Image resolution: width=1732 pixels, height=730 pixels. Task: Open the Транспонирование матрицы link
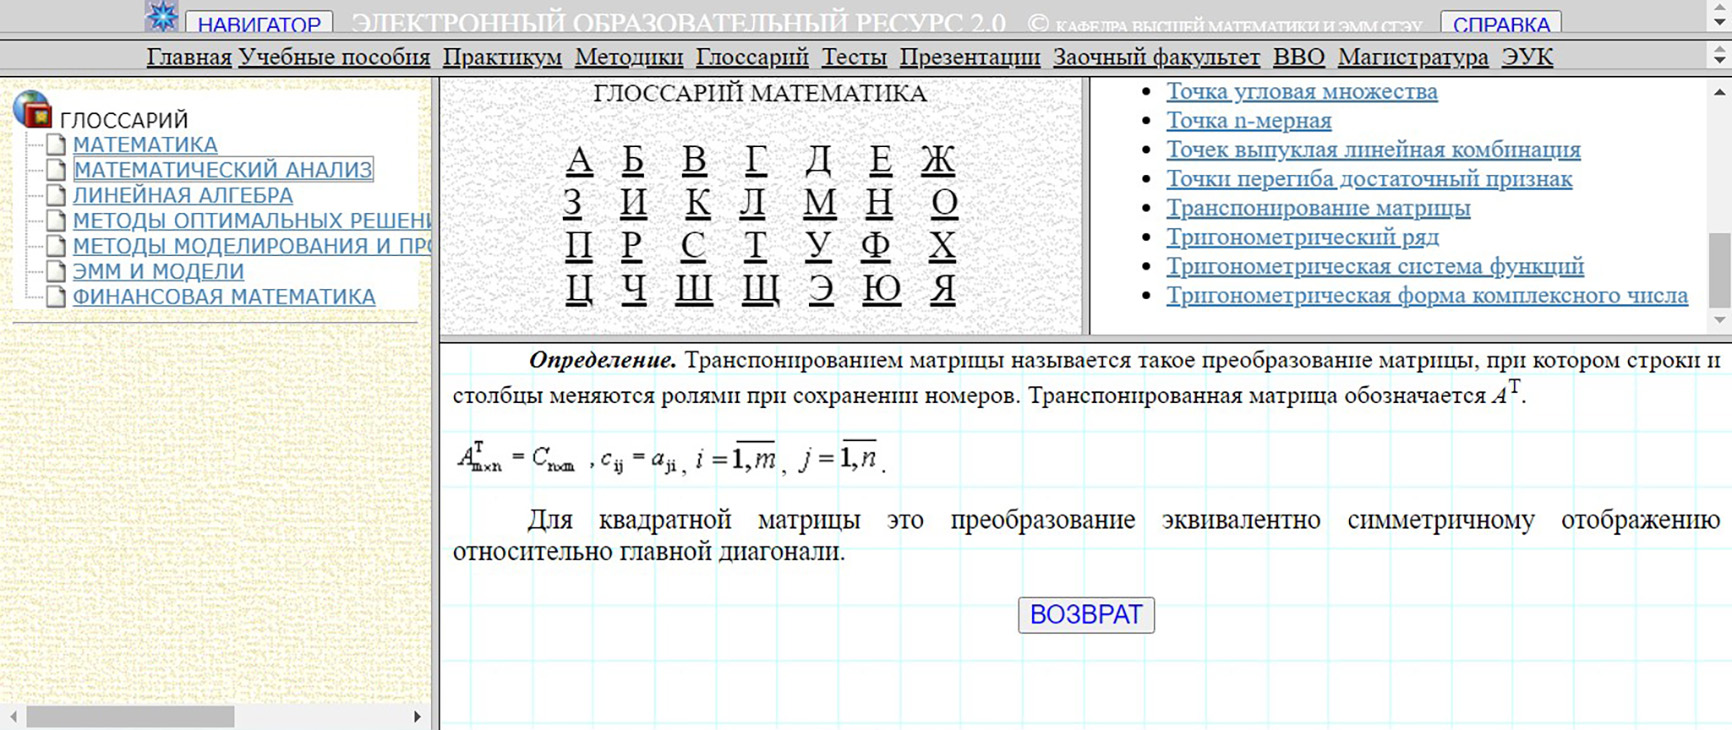[1317, 208]
